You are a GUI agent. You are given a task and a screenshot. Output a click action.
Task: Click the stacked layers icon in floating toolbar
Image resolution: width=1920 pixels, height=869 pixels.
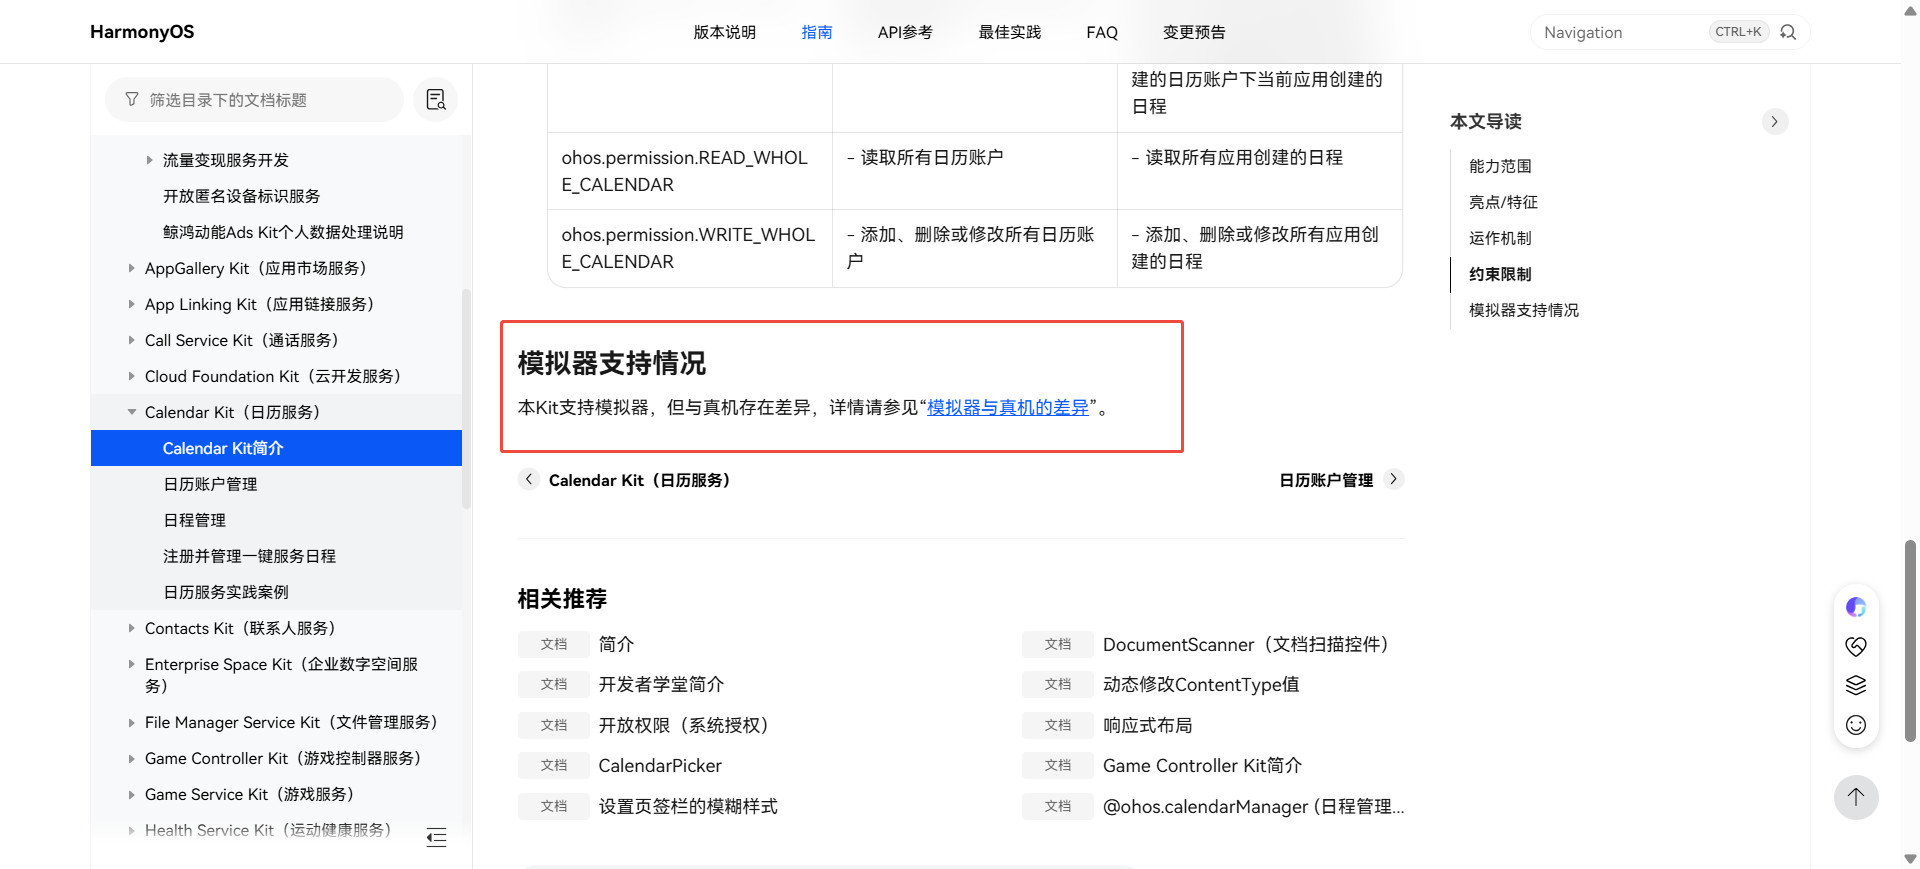click(1856, 685)
